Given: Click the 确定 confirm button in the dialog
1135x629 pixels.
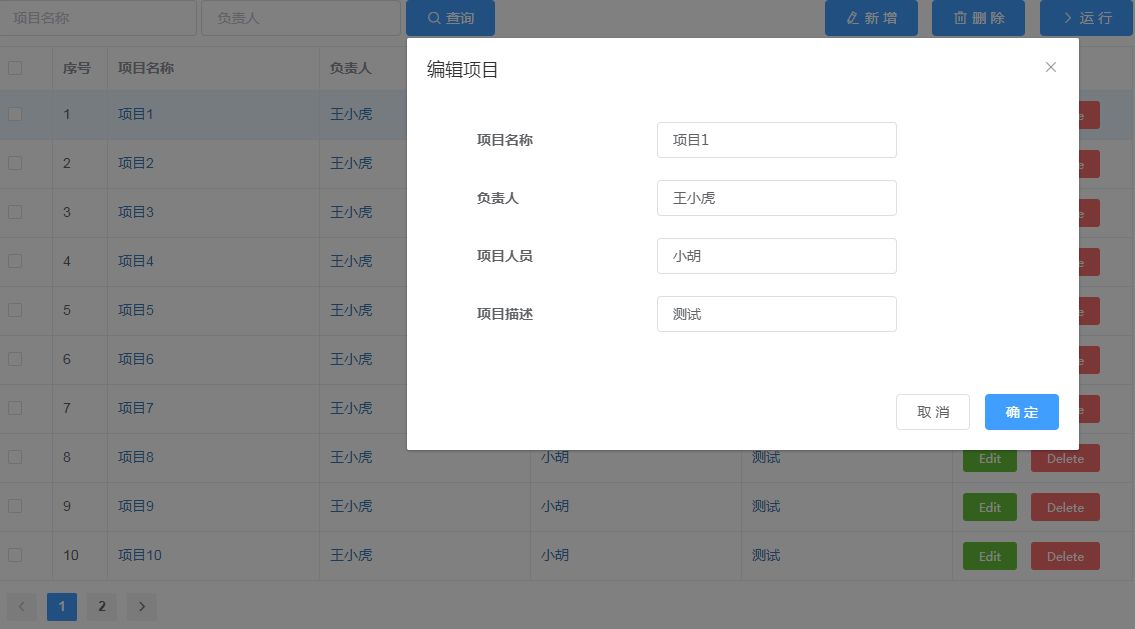Looking at the screenshot, I should point(1021,411).
